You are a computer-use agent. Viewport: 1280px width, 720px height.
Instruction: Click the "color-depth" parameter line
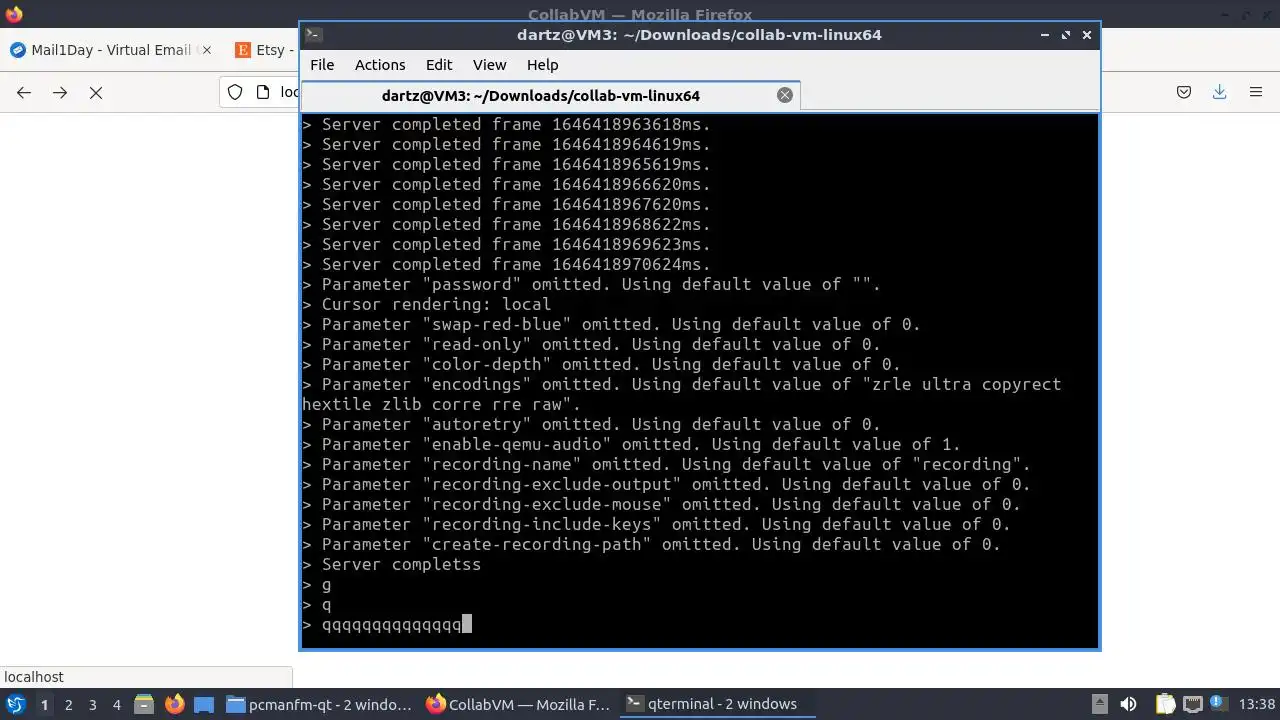(601, 365)
